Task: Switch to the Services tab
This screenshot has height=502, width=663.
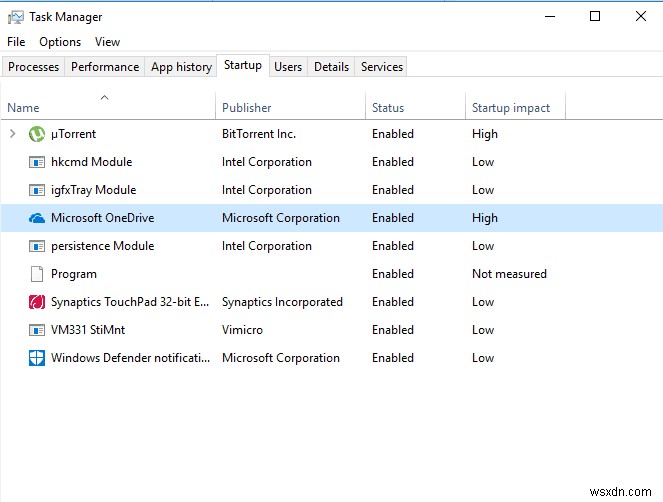Action: [382, 67]
